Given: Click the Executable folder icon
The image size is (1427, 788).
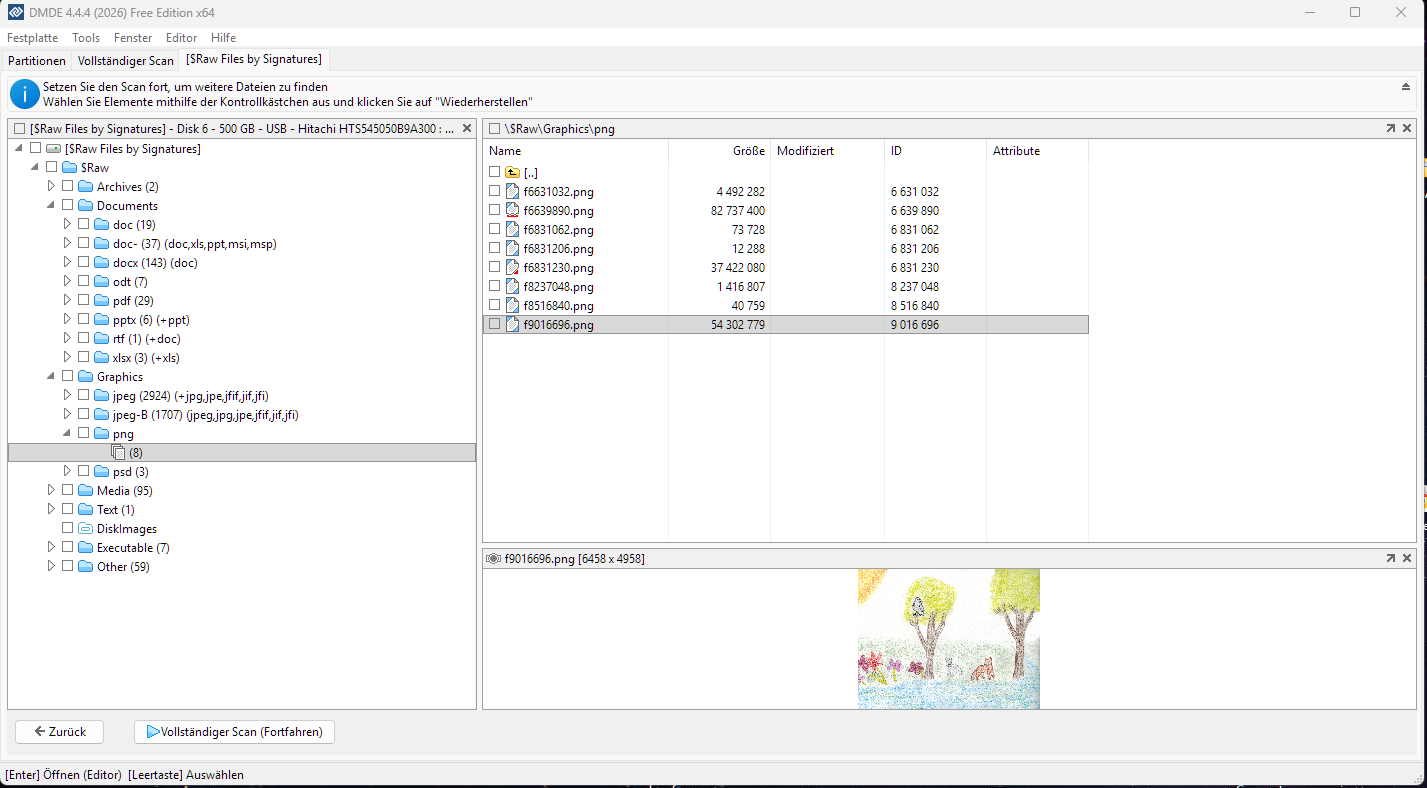Looking at the screenshot, I should (85, 547).
